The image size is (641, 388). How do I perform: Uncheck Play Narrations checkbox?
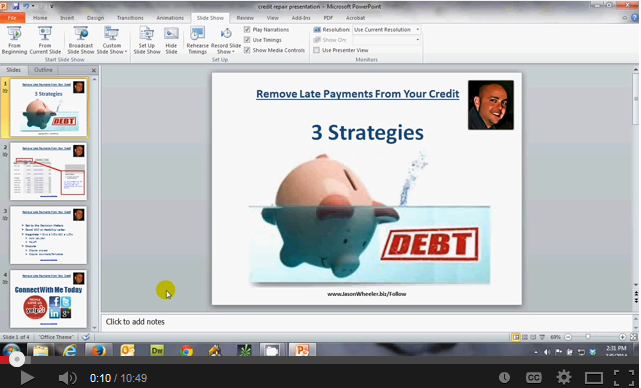247,29
